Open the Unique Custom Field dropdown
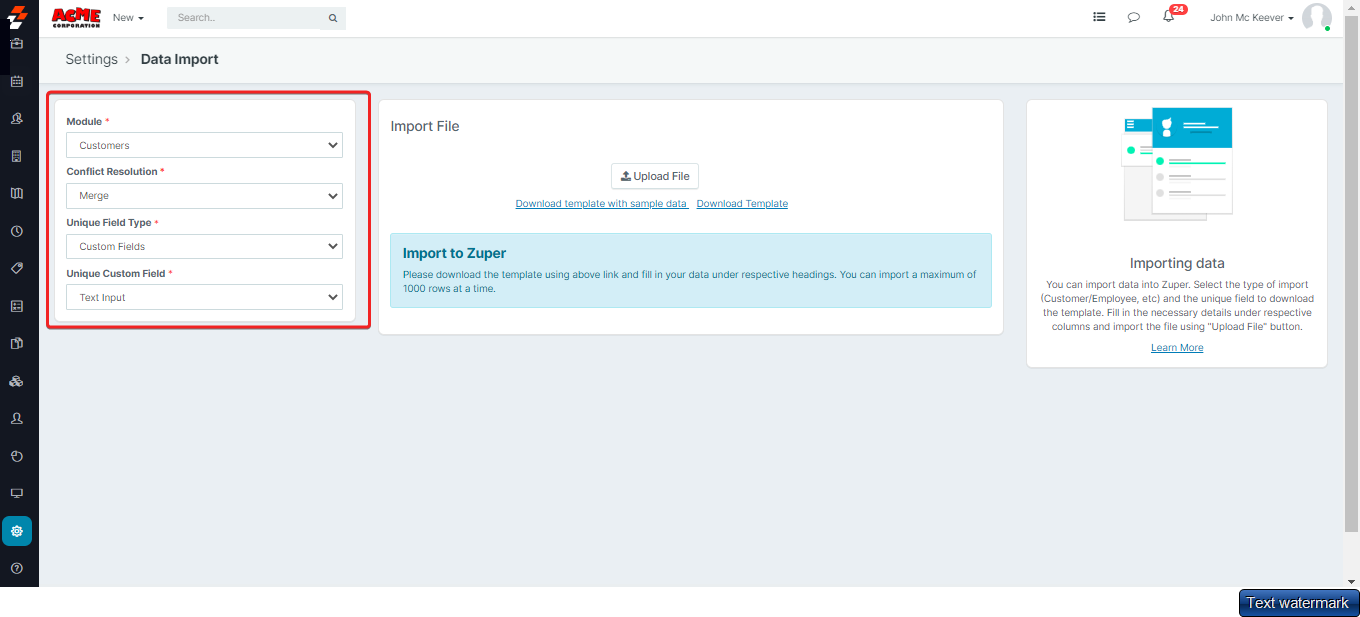This screenshot has width=1360, height=617. coord(204,297)
